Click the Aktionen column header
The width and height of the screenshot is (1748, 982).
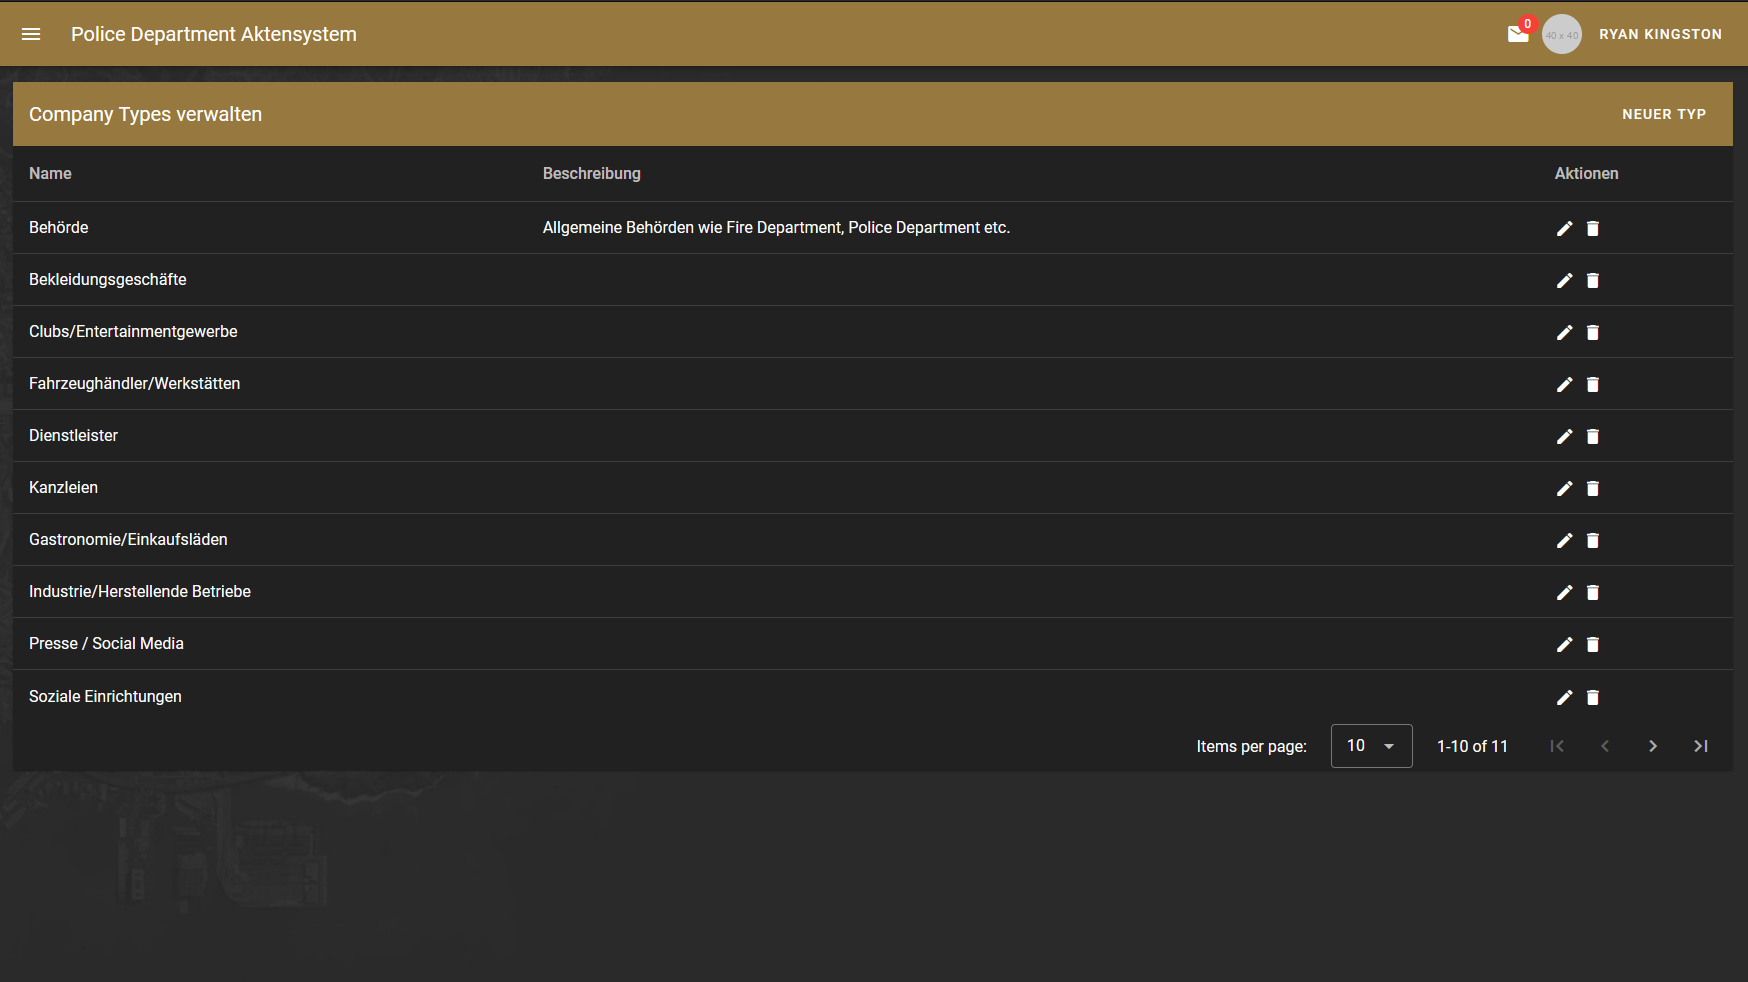coord(1586,173)
